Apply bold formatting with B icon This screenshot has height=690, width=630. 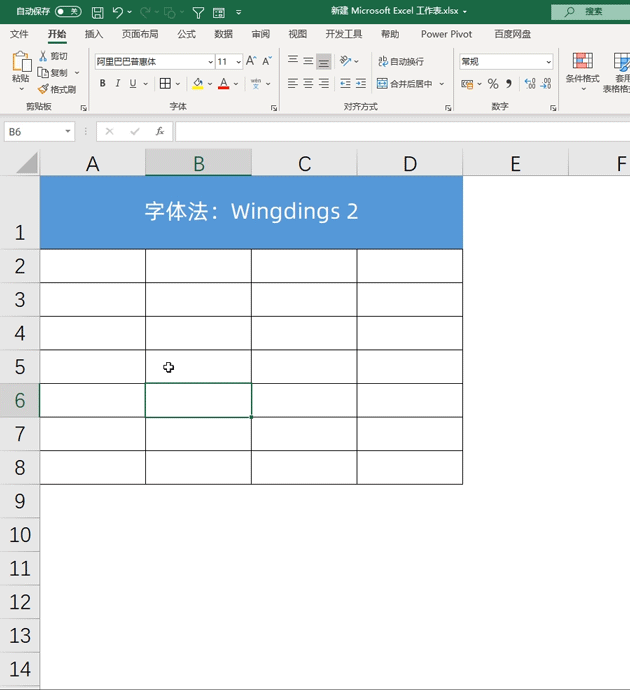pos(103,83)
